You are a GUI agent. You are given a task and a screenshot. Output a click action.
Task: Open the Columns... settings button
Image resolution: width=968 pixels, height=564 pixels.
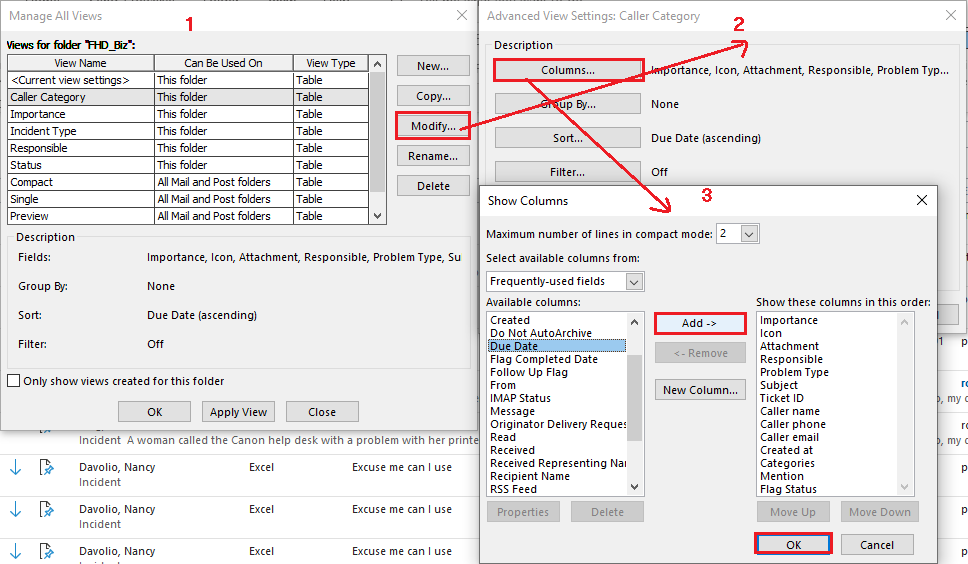pyautogui.click(x=567, y=70)
